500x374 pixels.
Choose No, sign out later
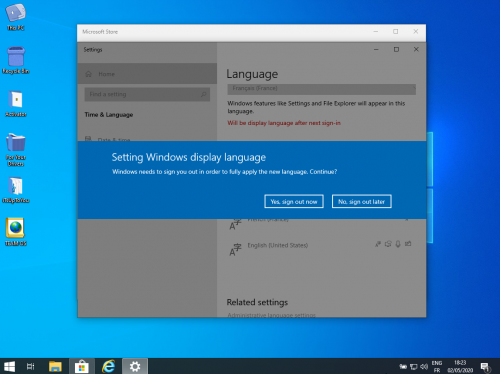pyautogui.click(x=362, y=201)
